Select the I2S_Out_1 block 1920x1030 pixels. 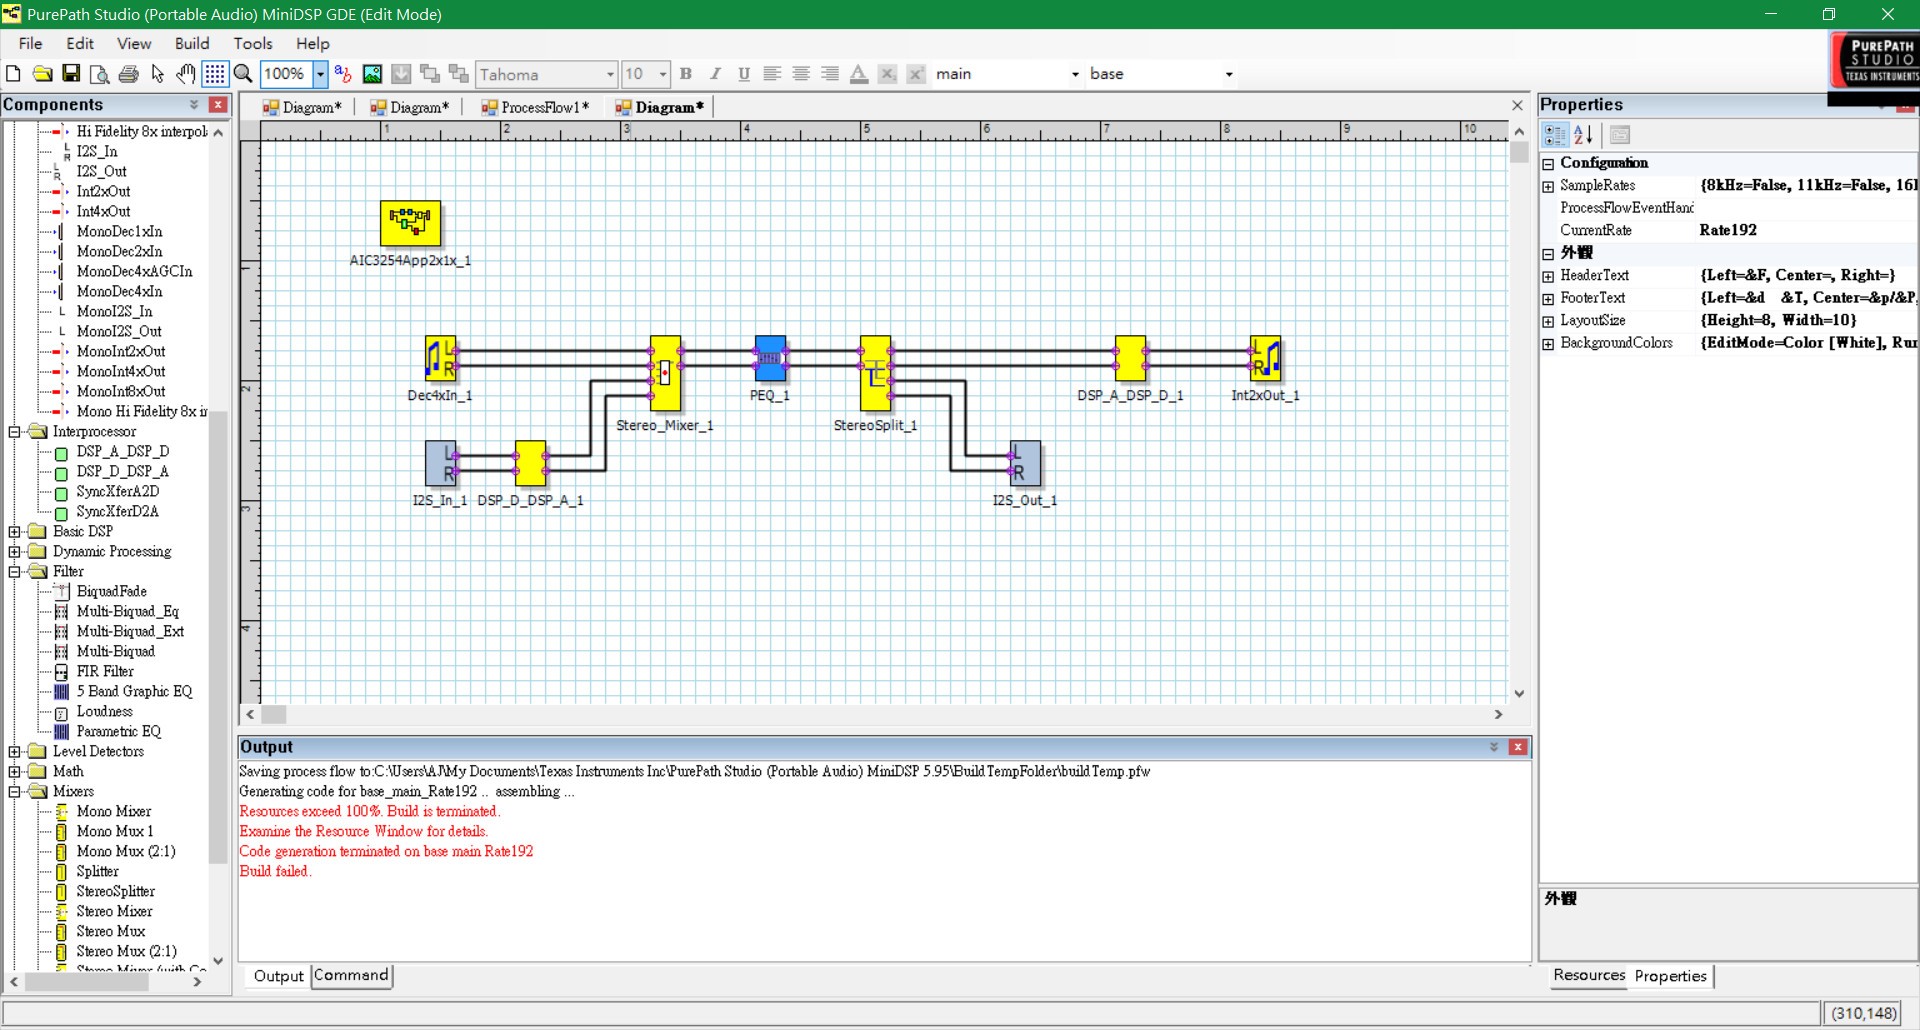(1025, 464)
